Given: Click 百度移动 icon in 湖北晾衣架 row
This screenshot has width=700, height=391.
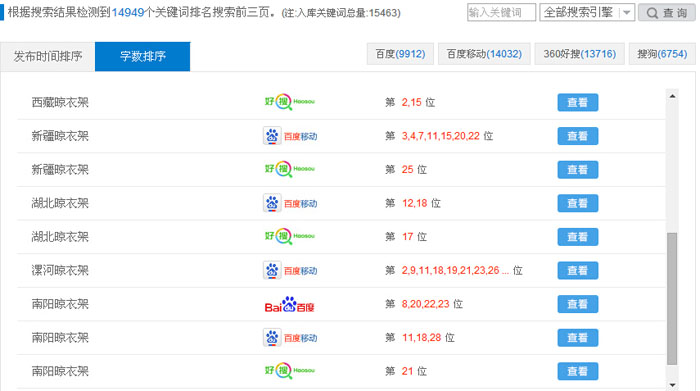Looking at the screenshot, I should click(290, 203).
